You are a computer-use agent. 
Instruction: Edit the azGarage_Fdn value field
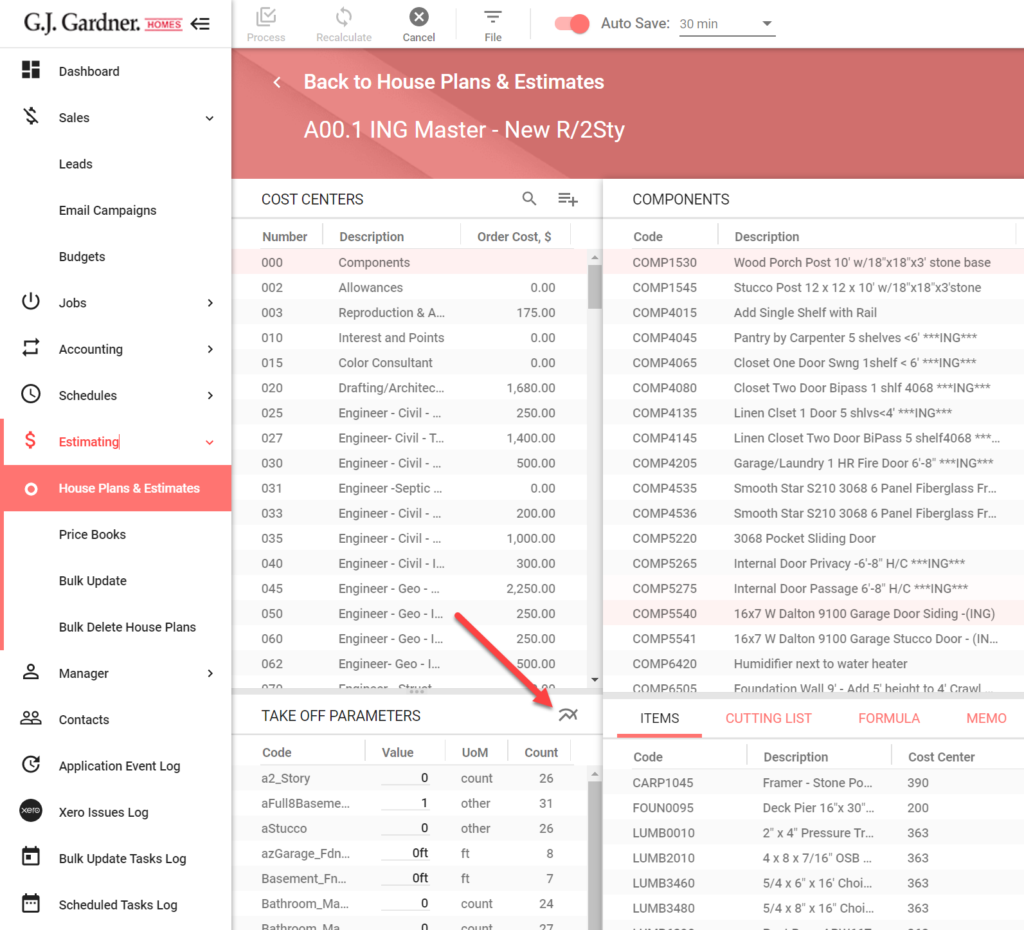405,853
